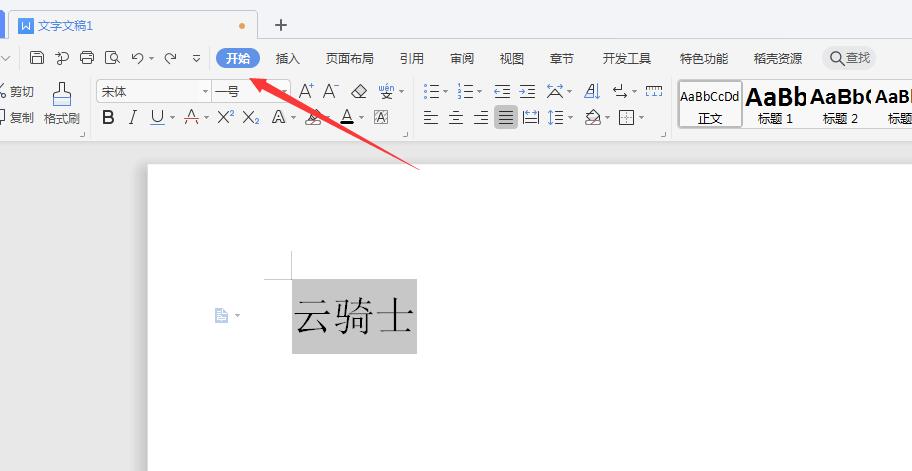912x471 pixels.
Task: Apply the 标题 2 style
Action: (840, 104)
